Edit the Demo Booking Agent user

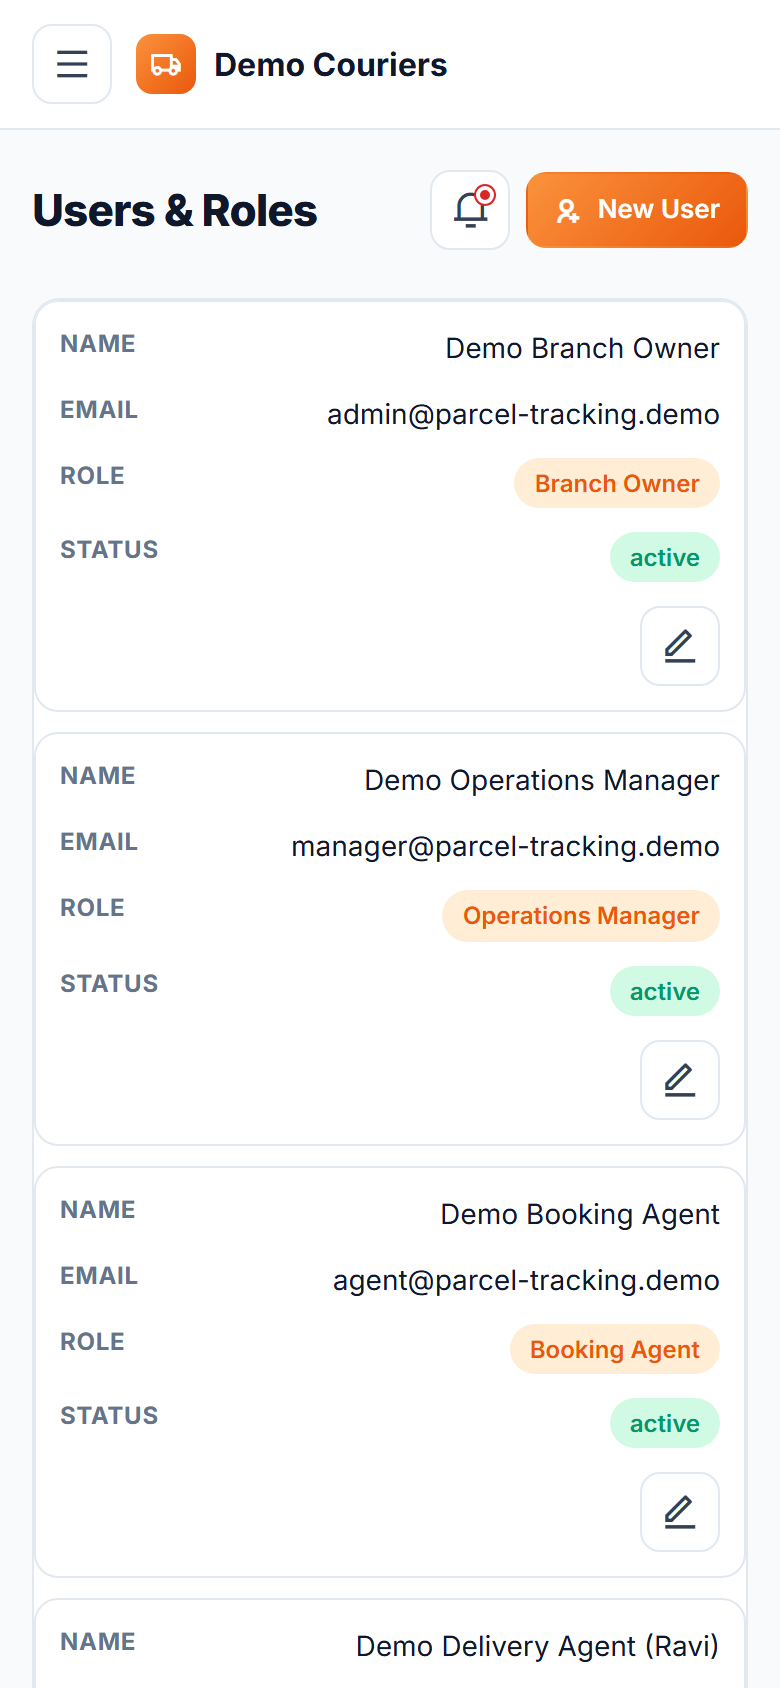[680, 1512]
